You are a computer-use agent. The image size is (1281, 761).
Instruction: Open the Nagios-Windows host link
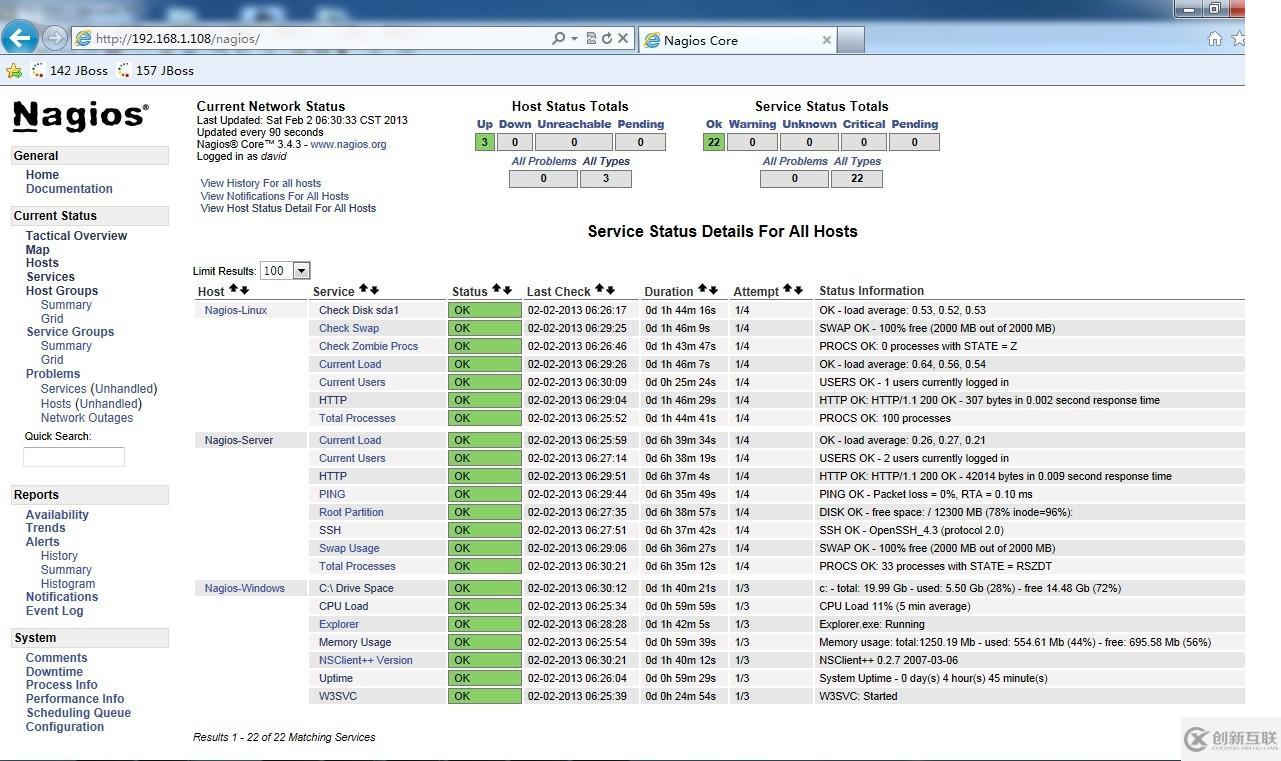coord(245,588)
